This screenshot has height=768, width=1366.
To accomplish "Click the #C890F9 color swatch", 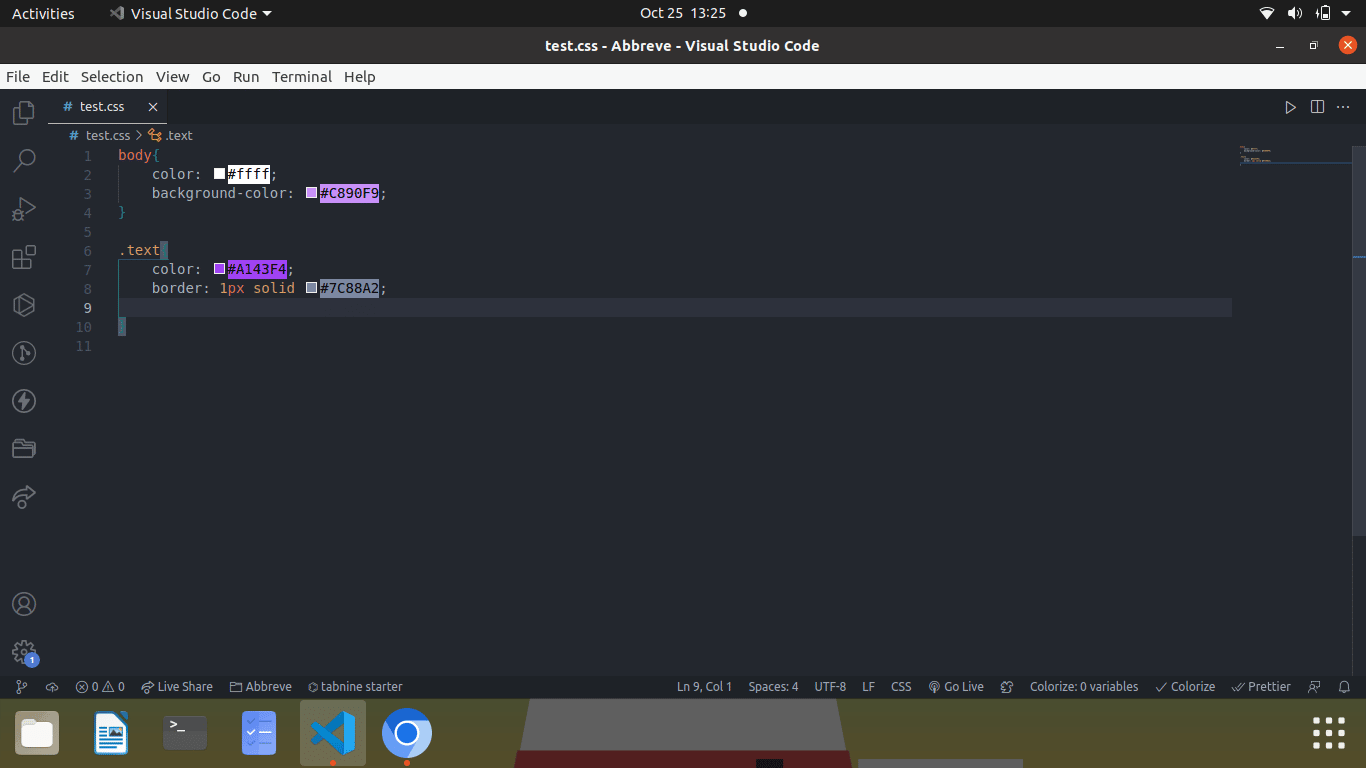I will point(310,193).
